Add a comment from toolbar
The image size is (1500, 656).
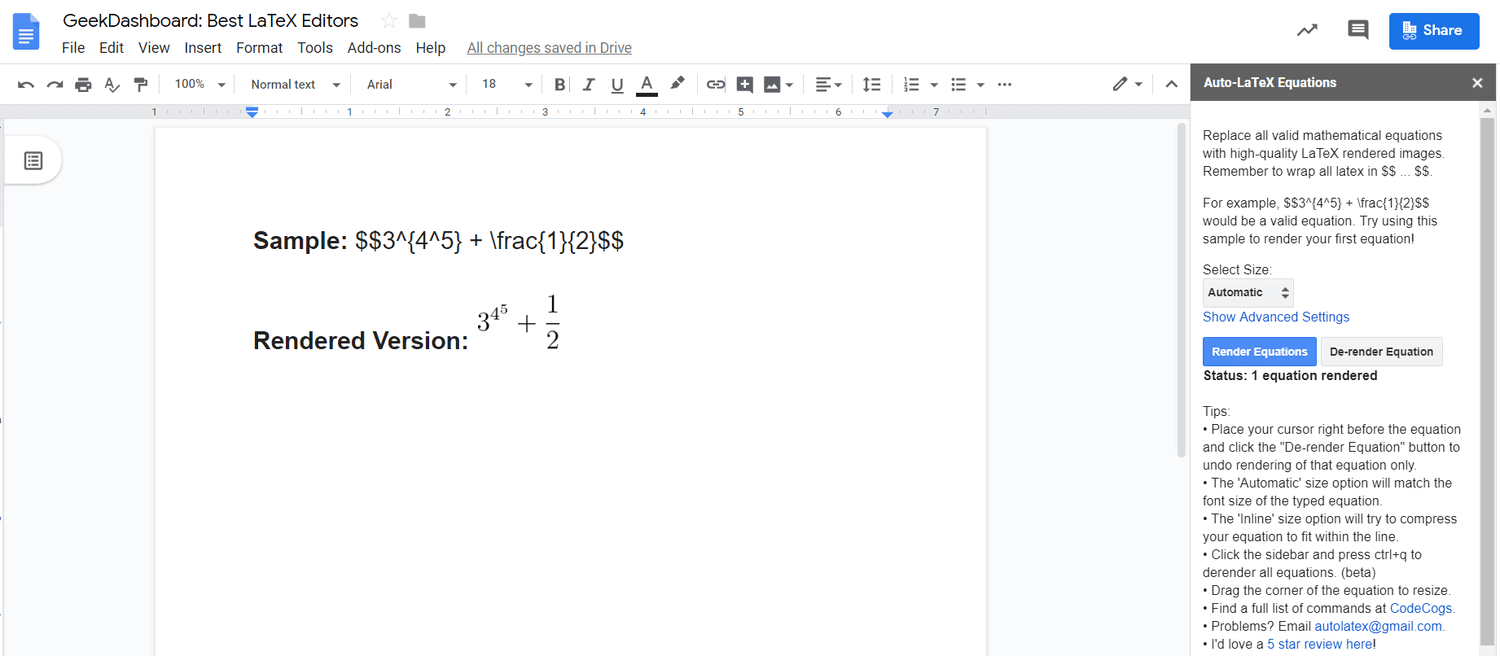click(x=744, y=85)
